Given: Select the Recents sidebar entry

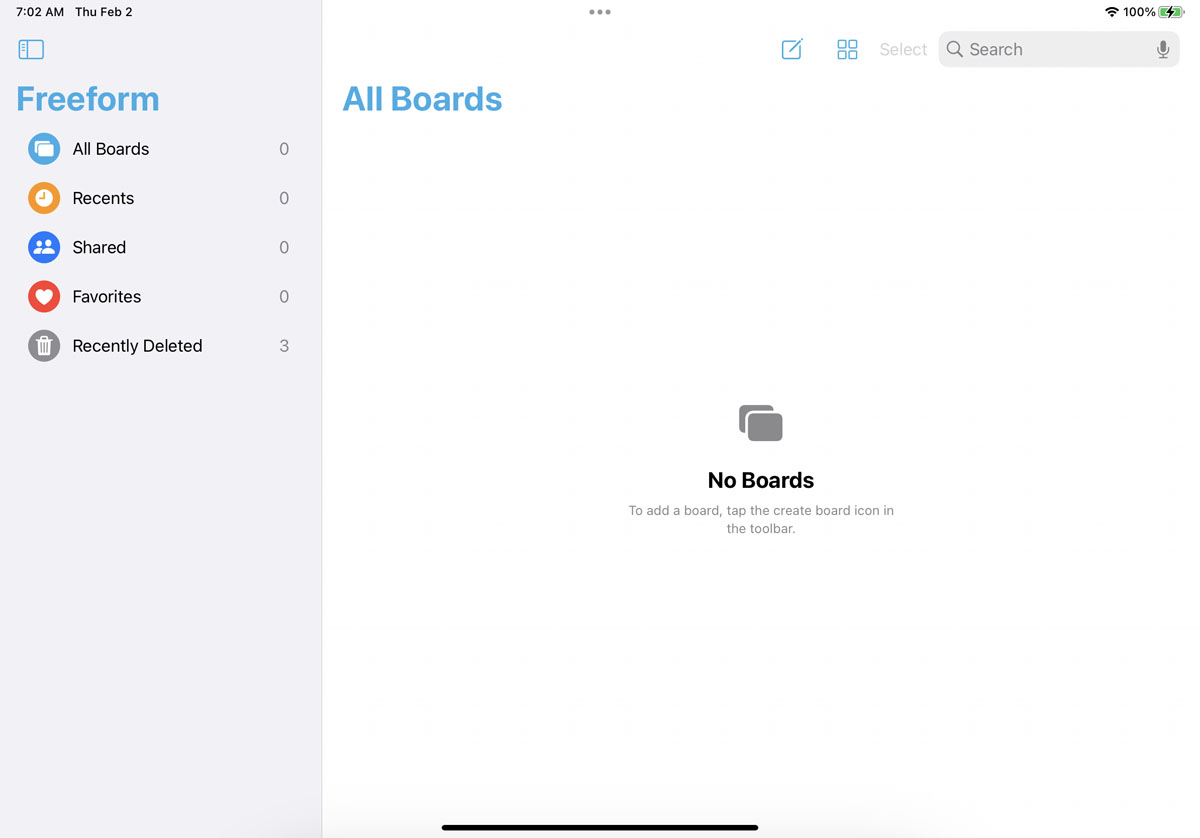Looking at the screenshot, I should (x=103, y=197).
